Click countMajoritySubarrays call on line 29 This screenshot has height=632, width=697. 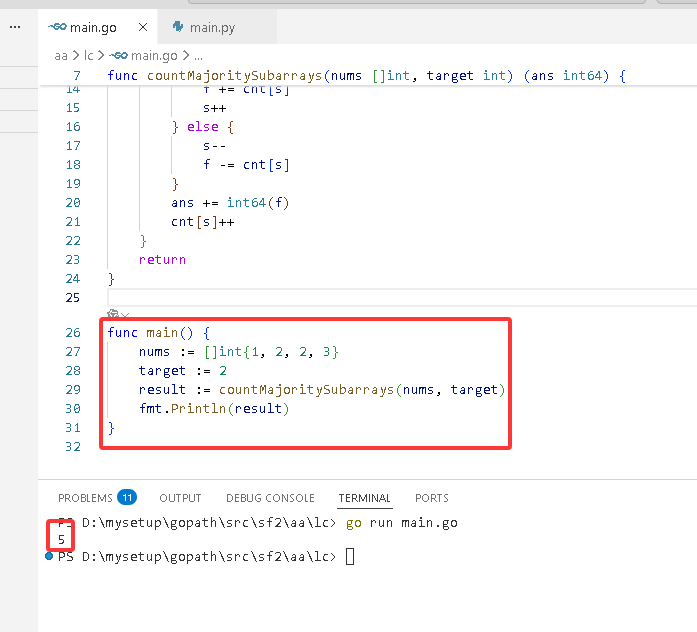(x=306, y=389)
